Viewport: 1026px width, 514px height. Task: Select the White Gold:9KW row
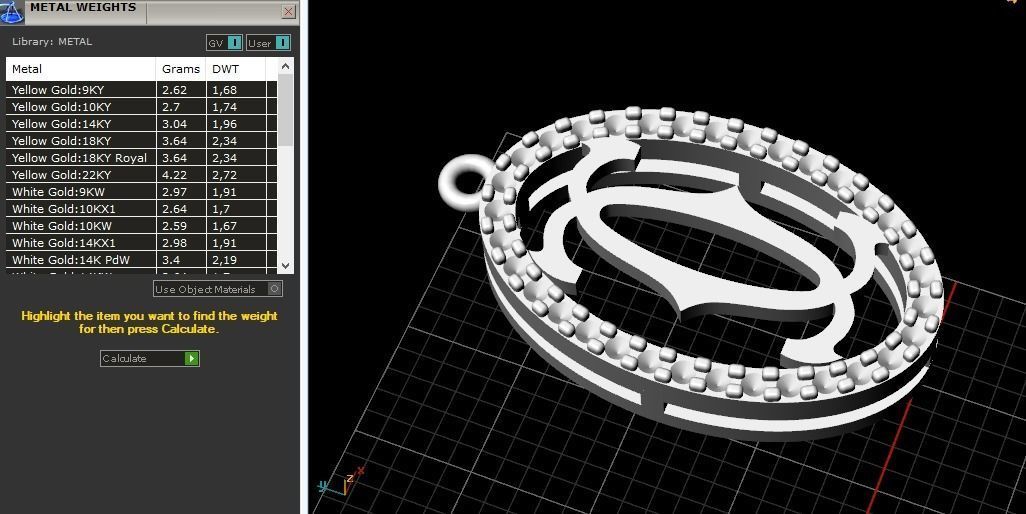(141, 192)
